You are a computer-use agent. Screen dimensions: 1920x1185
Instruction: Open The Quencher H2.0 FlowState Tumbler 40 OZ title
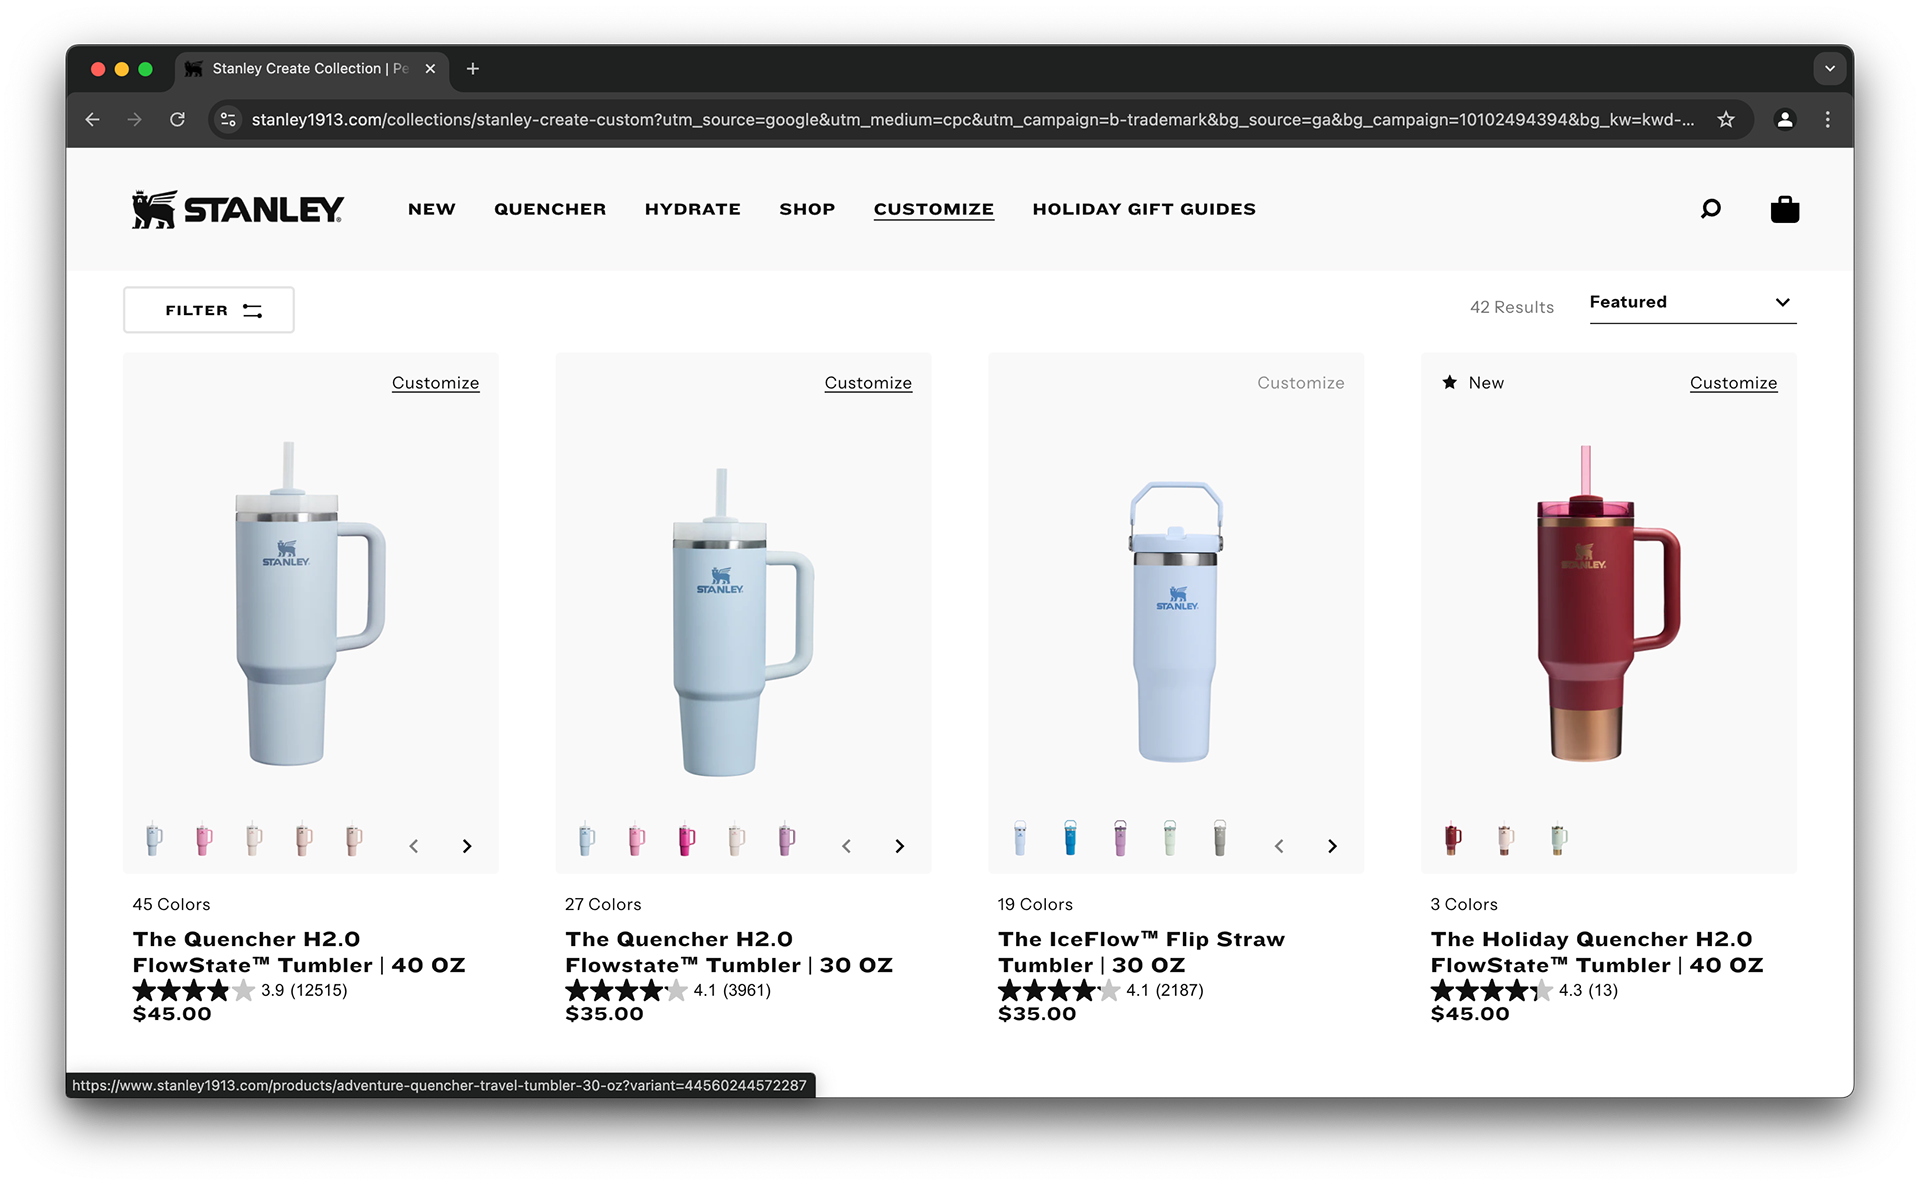(x=299, y=952)
